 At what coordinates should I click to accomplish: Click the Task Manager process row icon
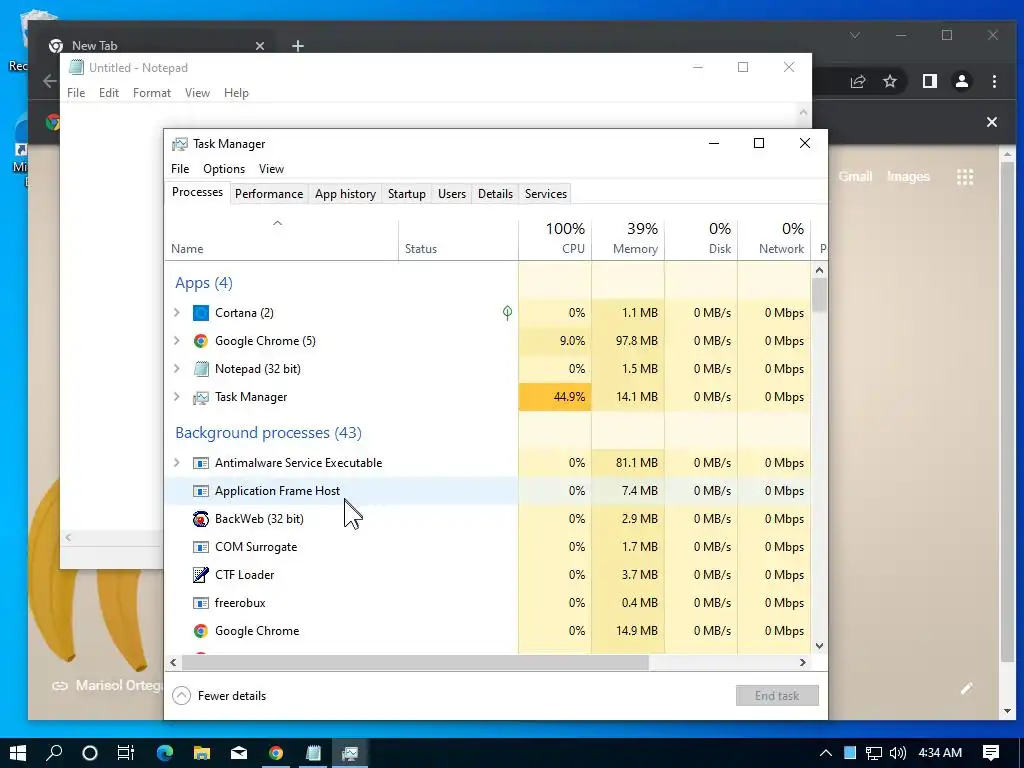(x=200, y=397)
